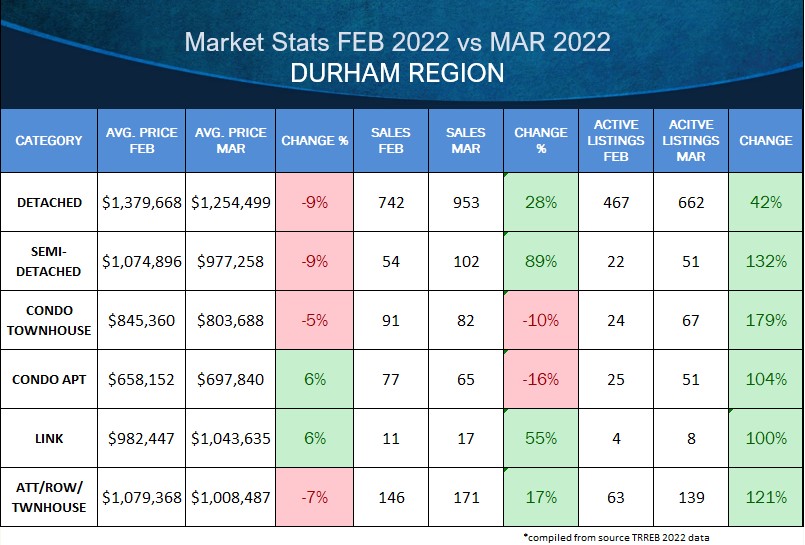Click the ATT/ROW/TWNHOUSE row label
This screenshot has height=545, width=805.
click(x=49, y=497)
